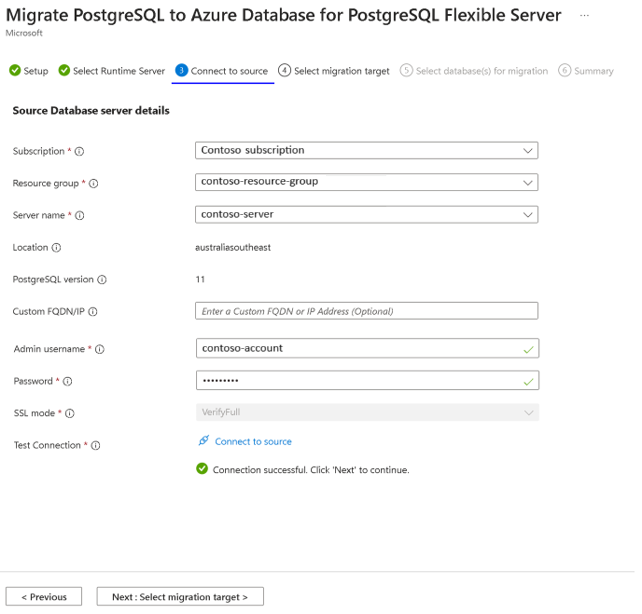The height and width of the screenshot is (614, 642).
Task: Focus the Custom FQDN or IP Address field
Action: [367, 311]
